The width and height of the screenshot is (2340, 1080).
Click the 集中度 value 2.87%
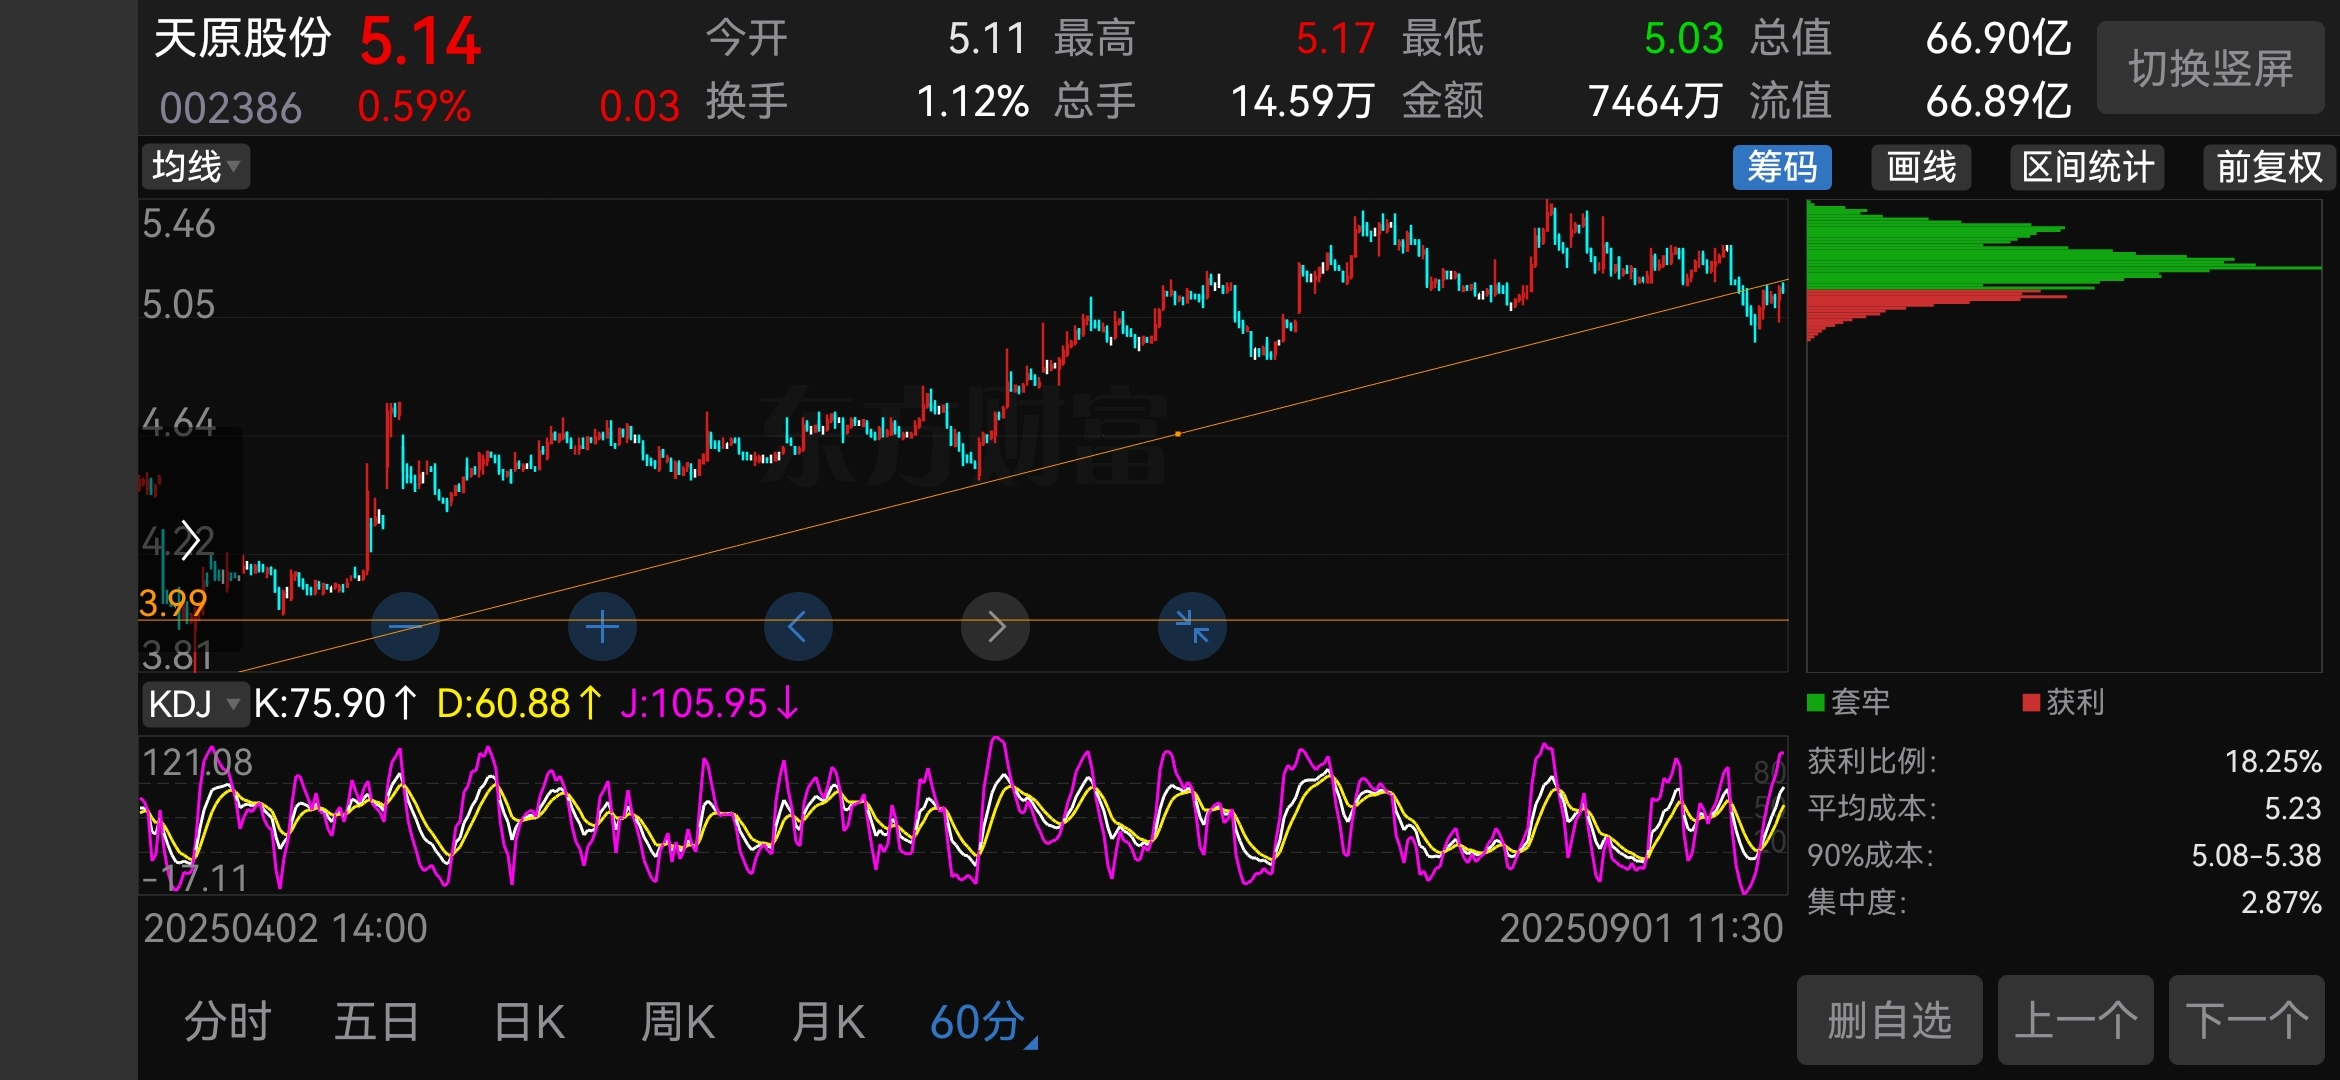click(2281, 903)
